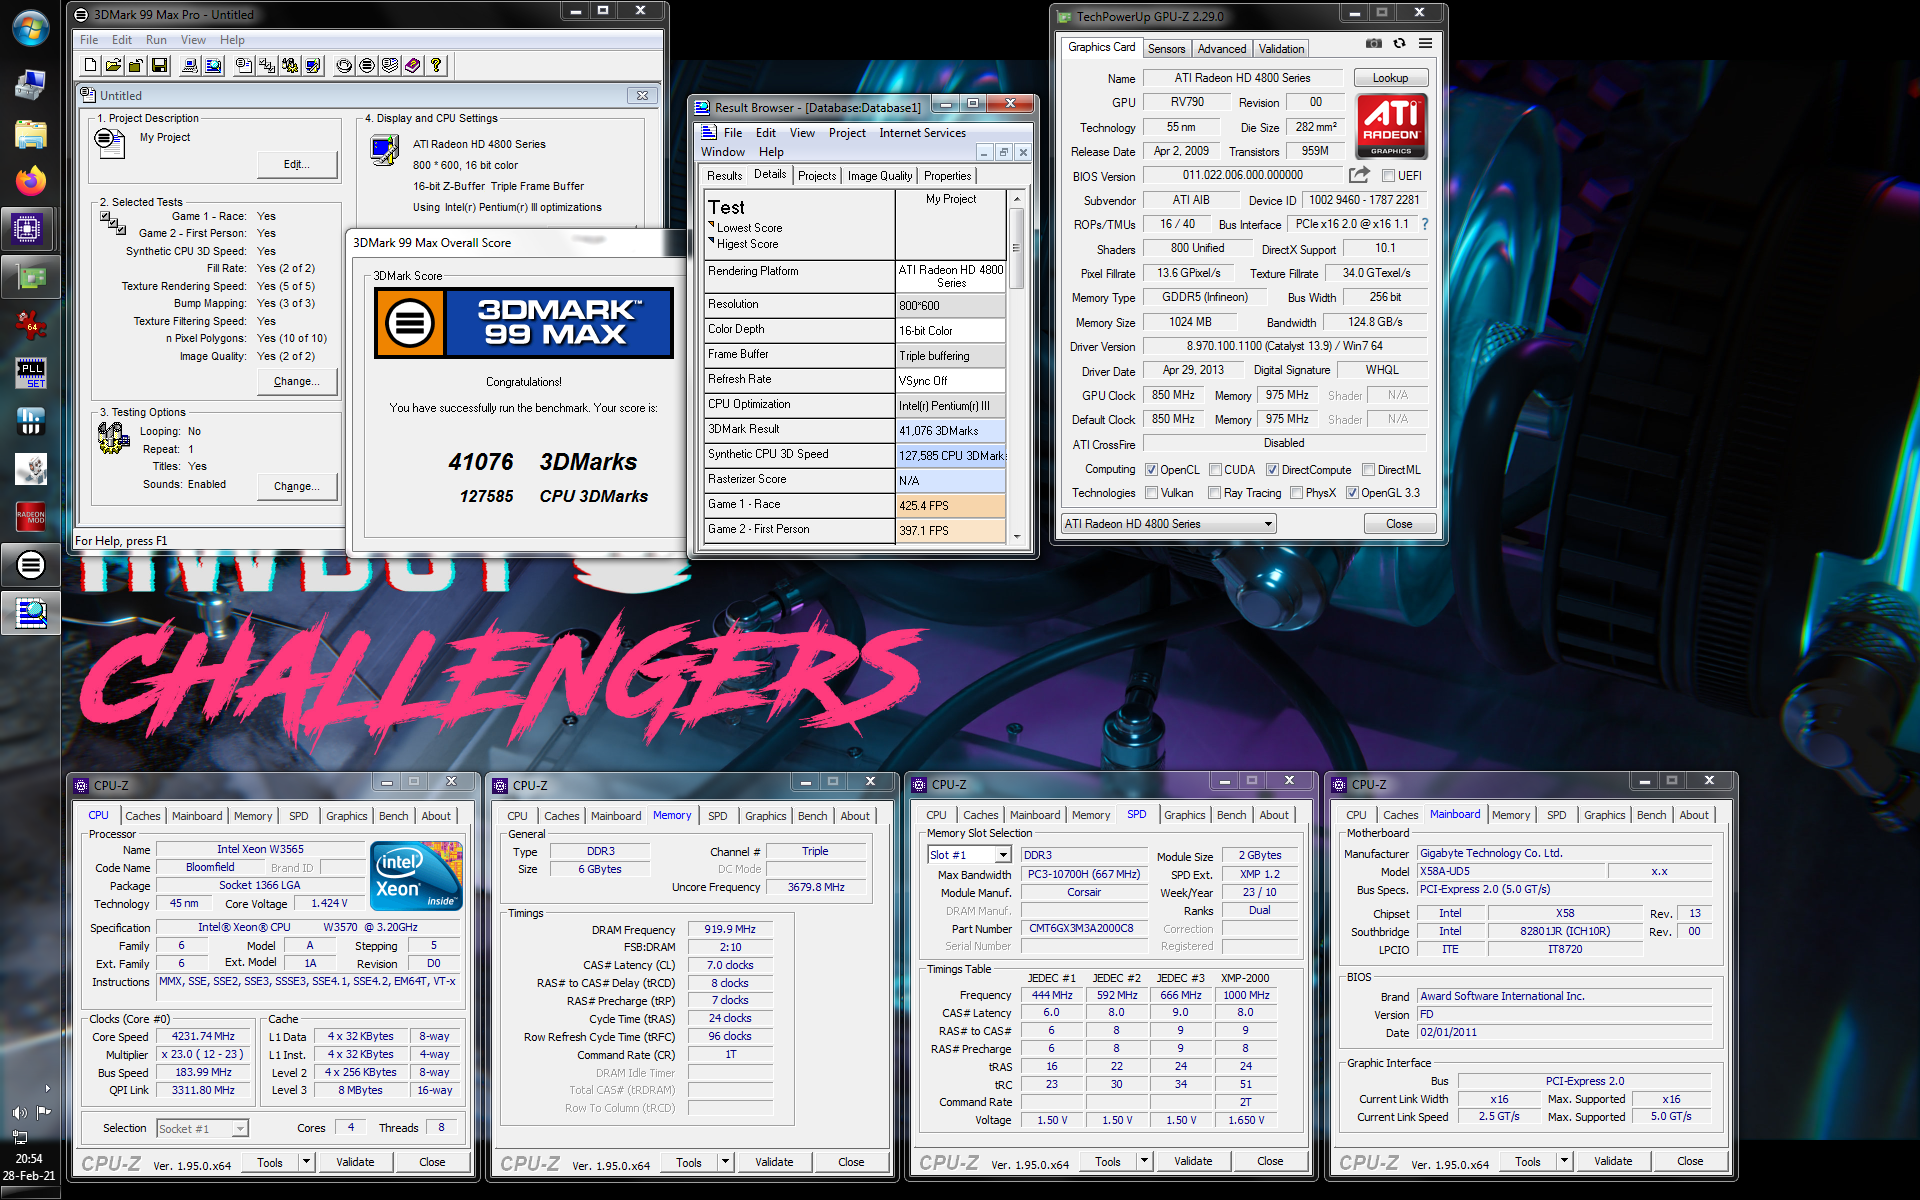Click the BIOS share/export icon in GPU-Z
1920x1200 pixels.
pos(1359,175)
